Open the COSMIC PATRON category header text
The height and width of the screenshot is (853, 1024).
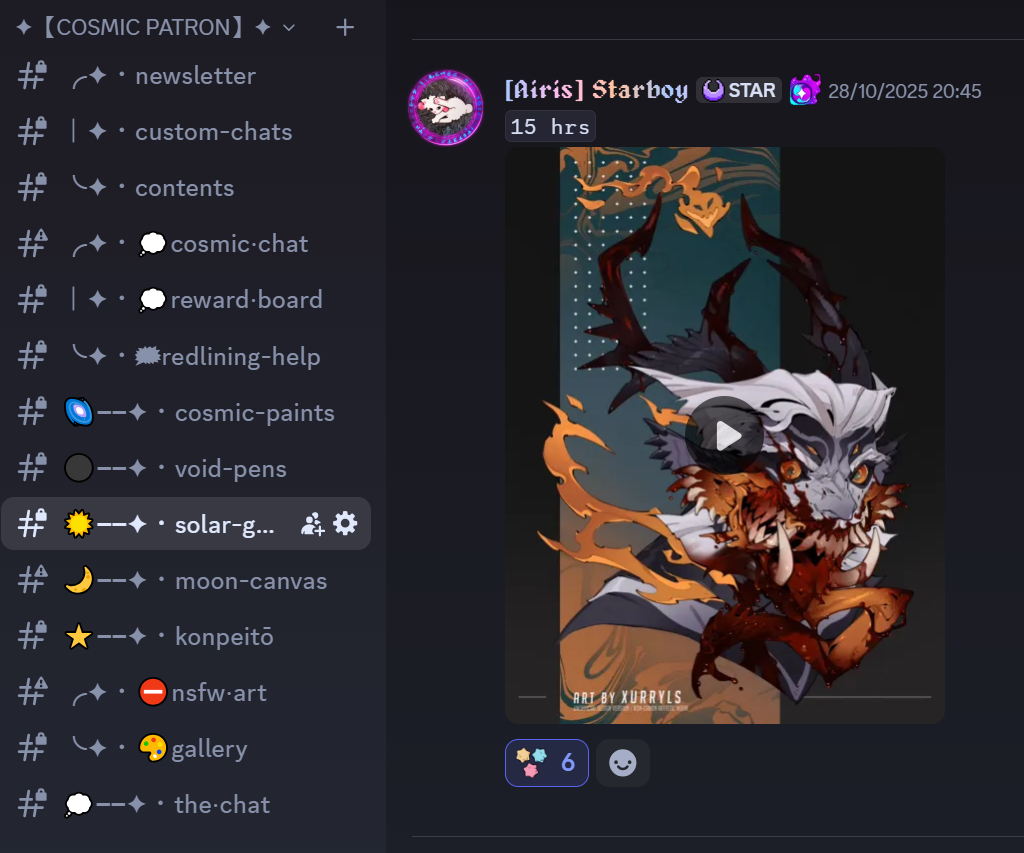[x=143, y=27]
